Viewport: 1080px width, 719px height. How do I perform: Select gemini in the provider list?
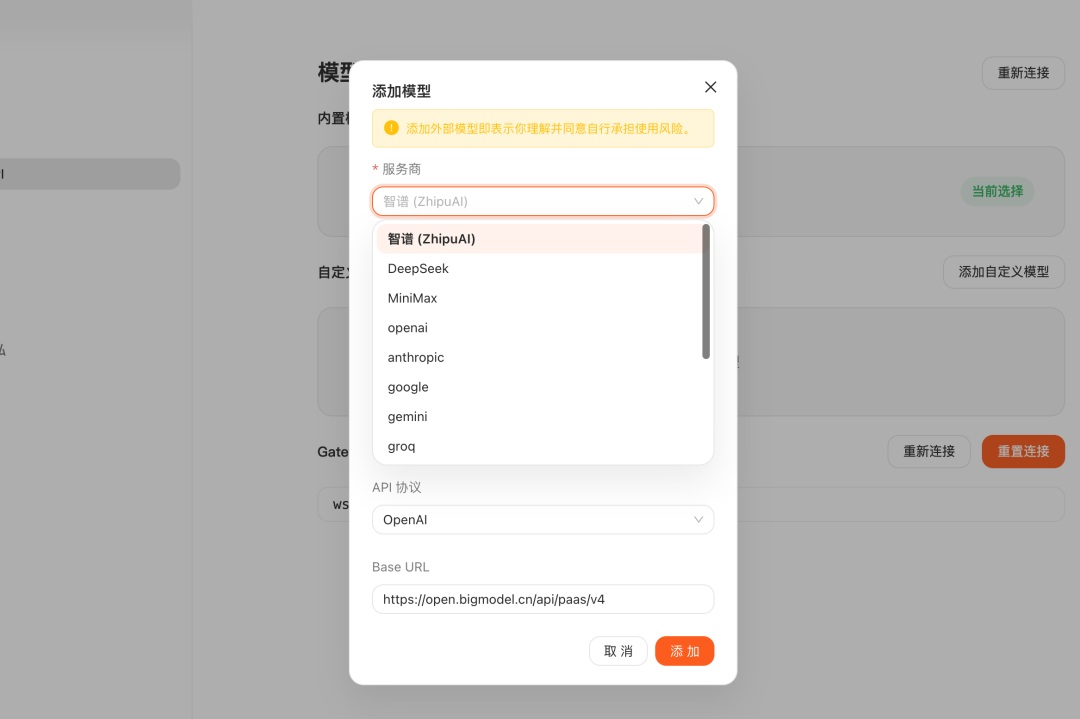coord(406,416)
